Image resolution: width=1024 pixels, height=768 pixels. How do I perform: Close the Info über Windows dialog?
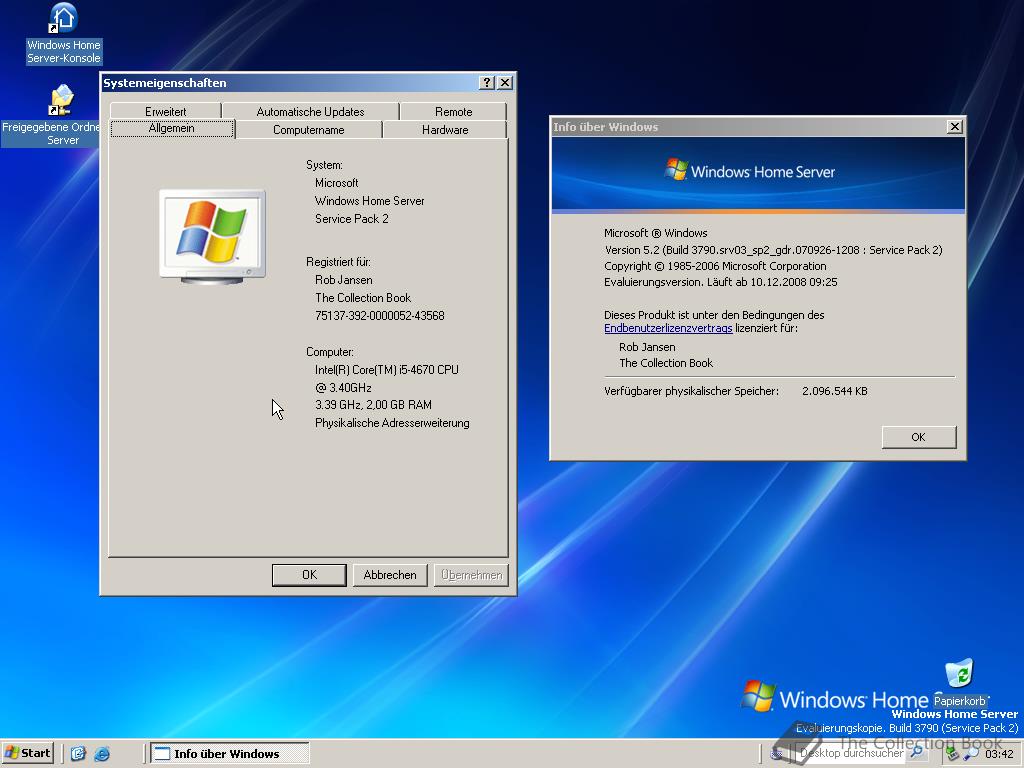[955, 127]
